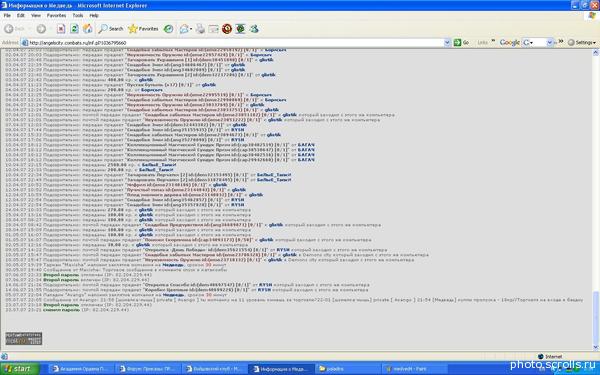Click the green Go button
The width and height of the screenshot is (600, 375).
(x=461, y=43)
